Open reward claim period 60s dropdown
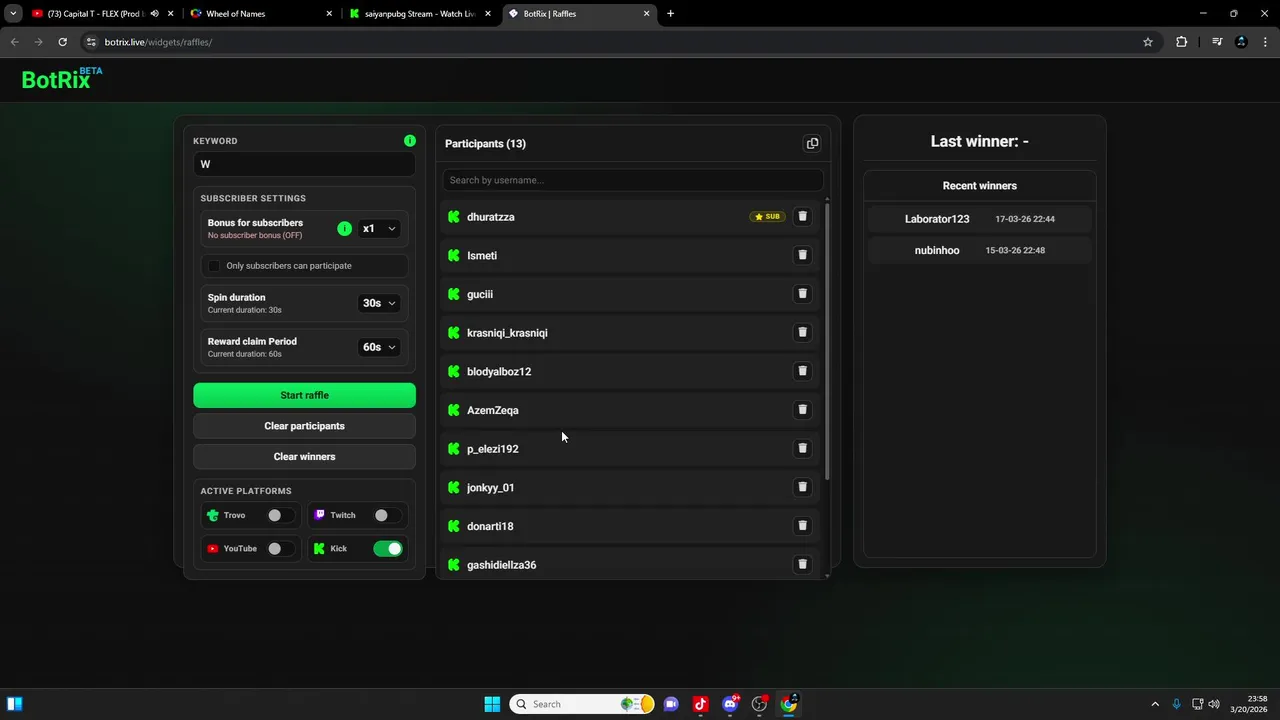1280x720 pixels. tap(379, 347)
